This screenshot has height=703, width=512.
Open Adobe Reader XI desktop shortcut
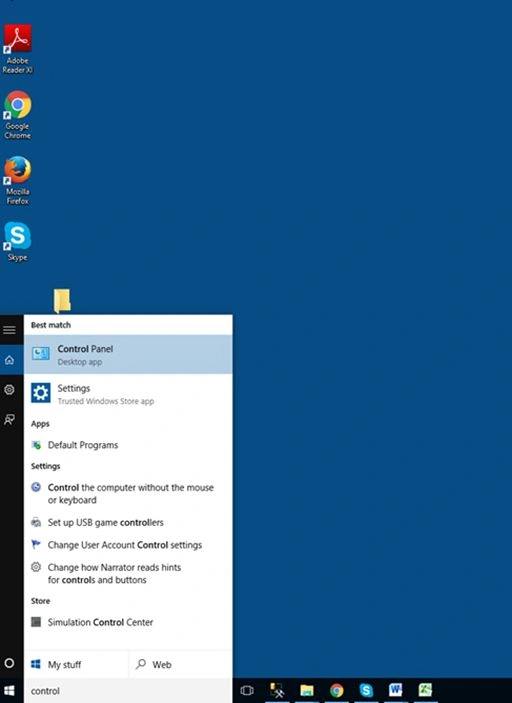(17, 49)
